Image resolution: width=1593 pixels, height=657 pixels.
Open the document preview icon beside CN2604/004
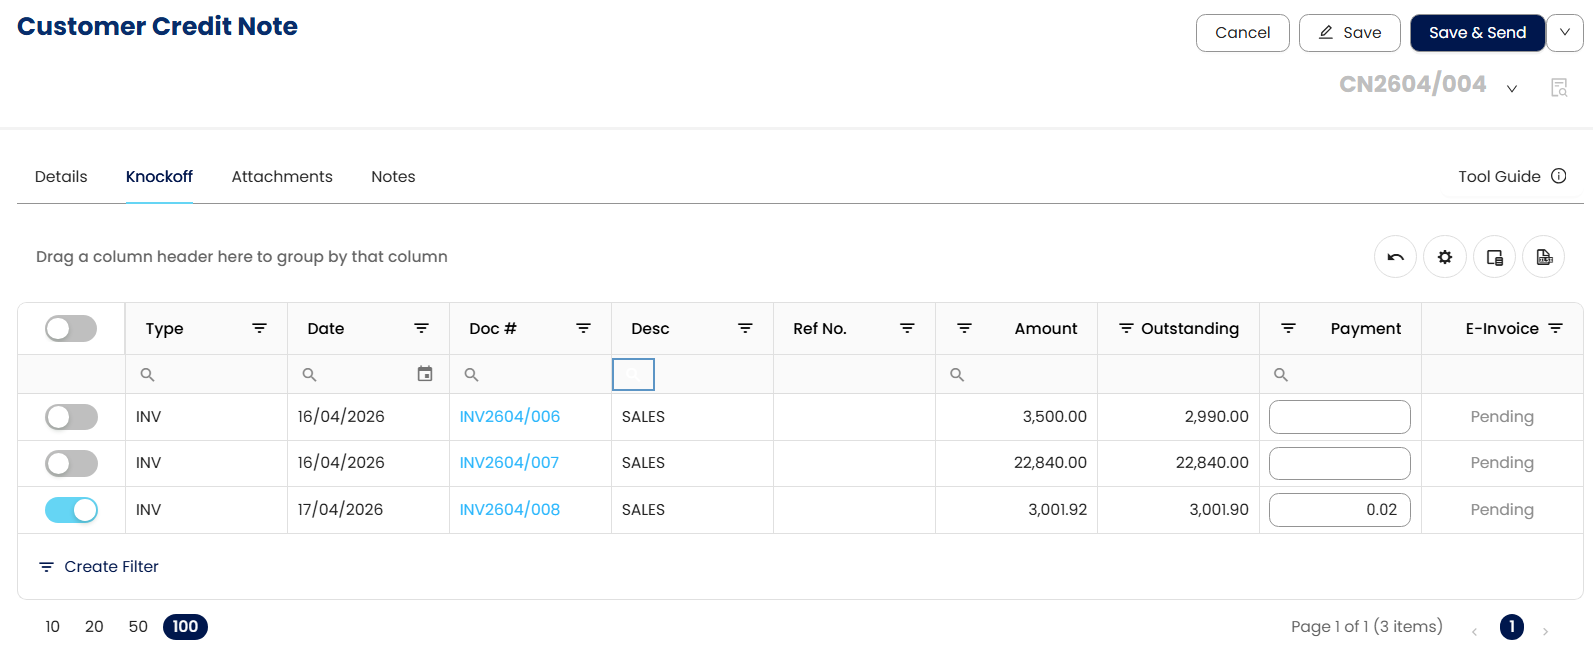click(x=1559, y=88)
